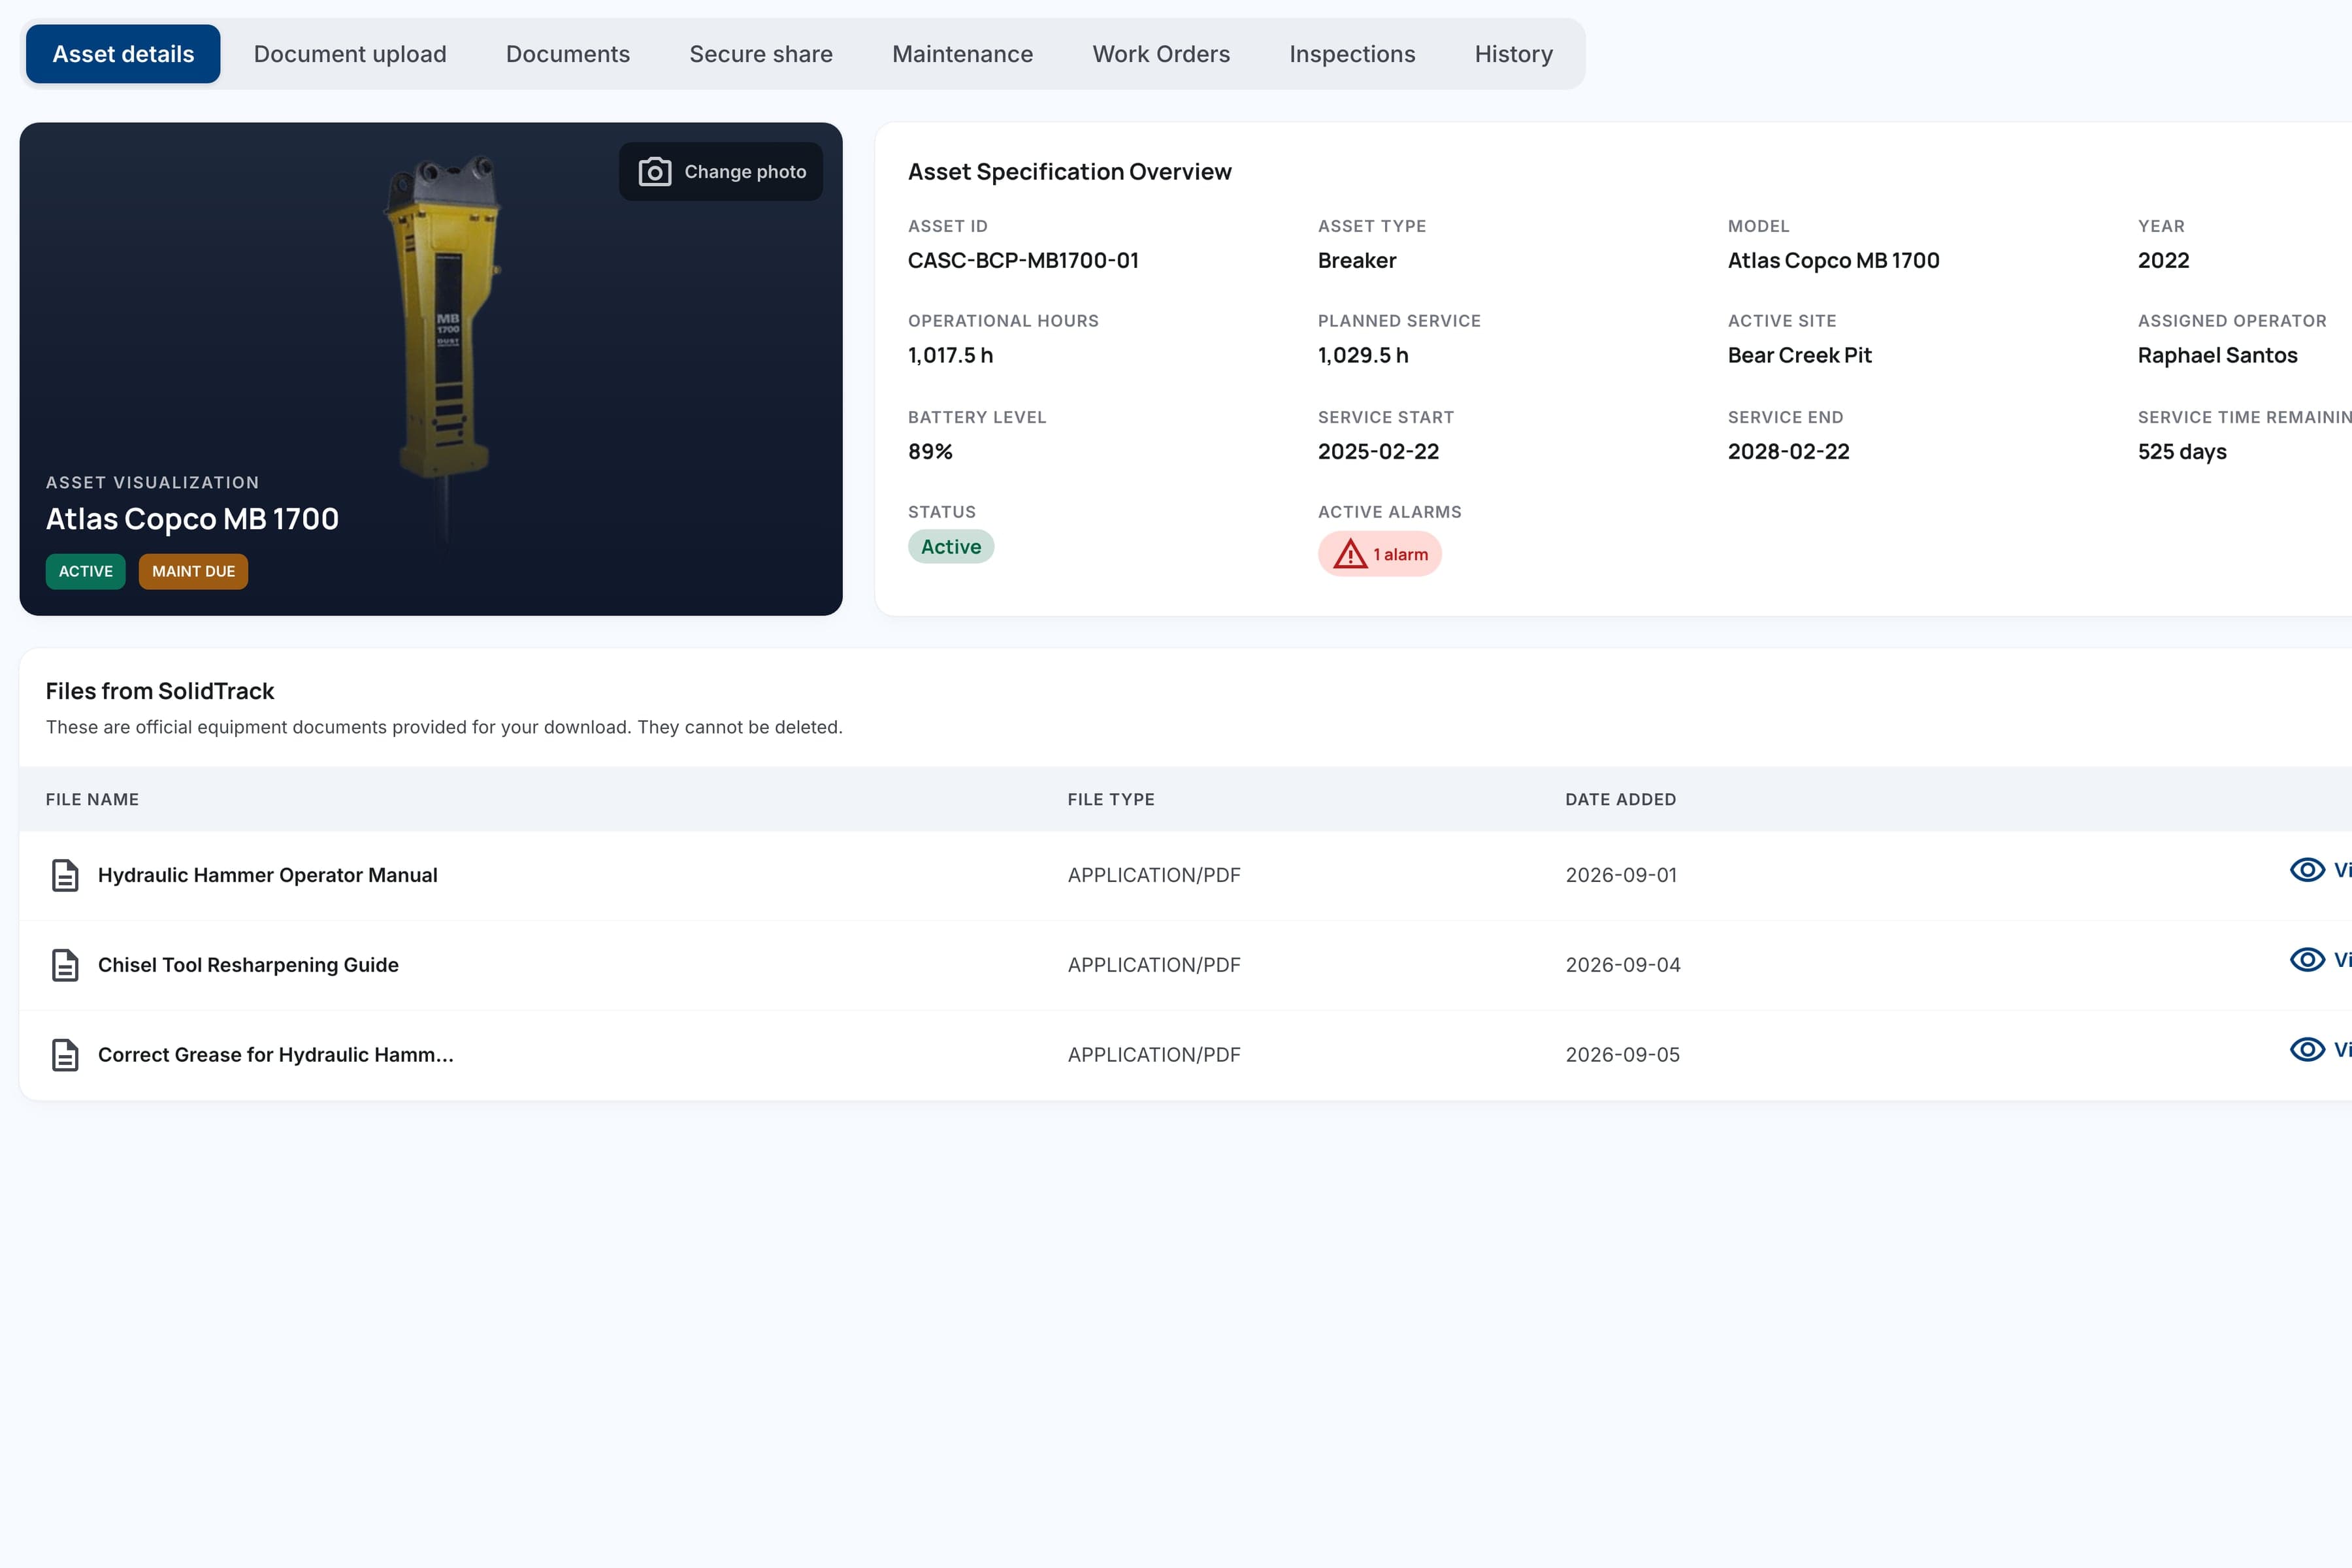Click the FILE NAME column header
2352x1568 pixels.
tap(92, 800)
